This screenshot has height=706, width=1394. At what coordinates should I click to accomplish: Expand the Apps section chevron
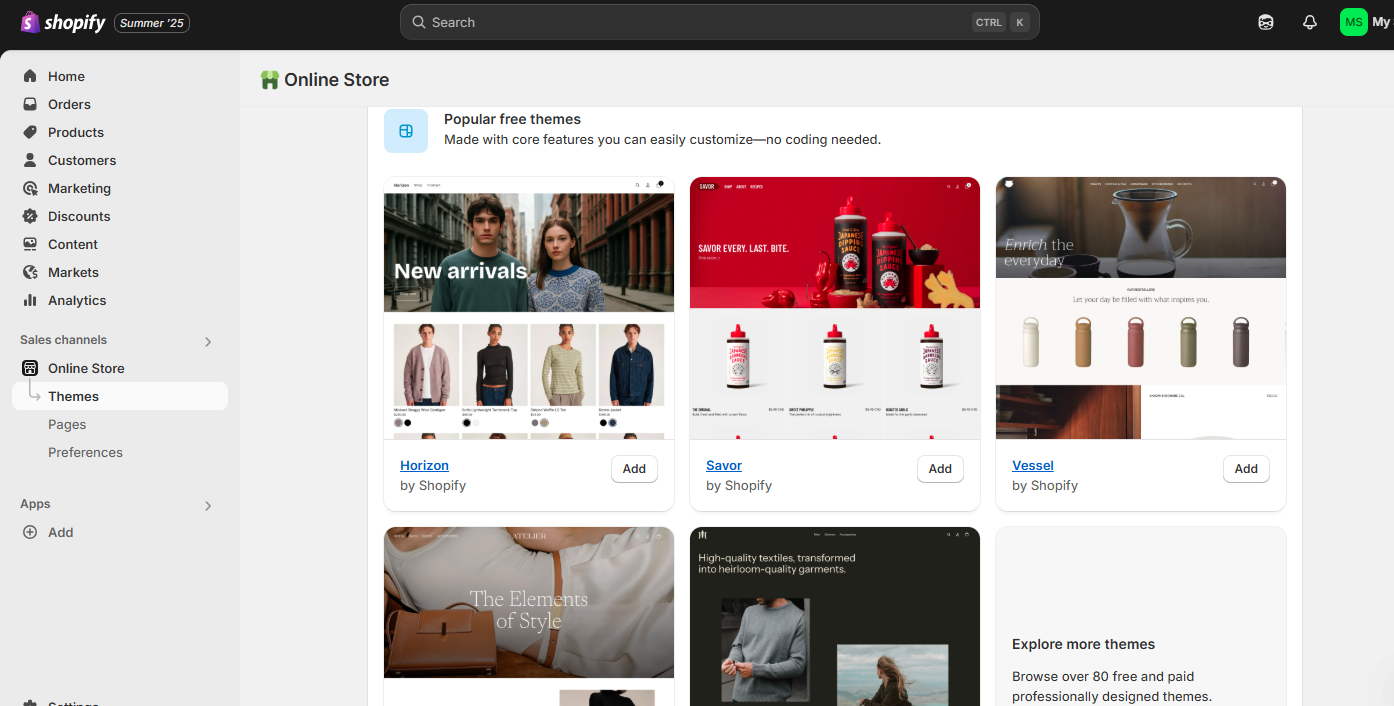tap(208, 506)
